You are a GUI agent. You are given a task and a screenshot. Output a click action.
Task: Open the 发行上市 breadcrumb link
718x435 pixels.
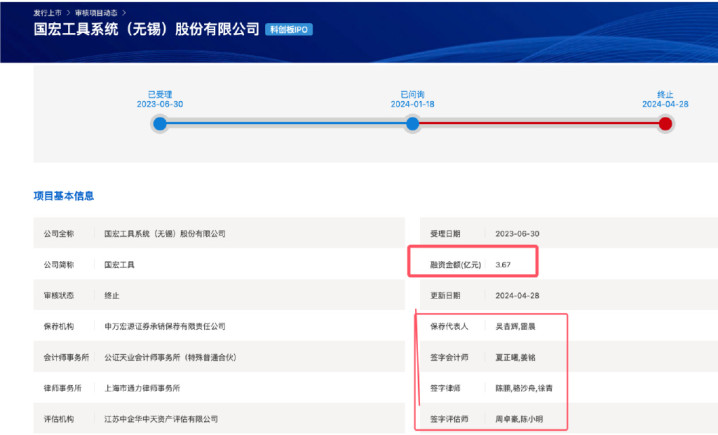pos(47,13)
